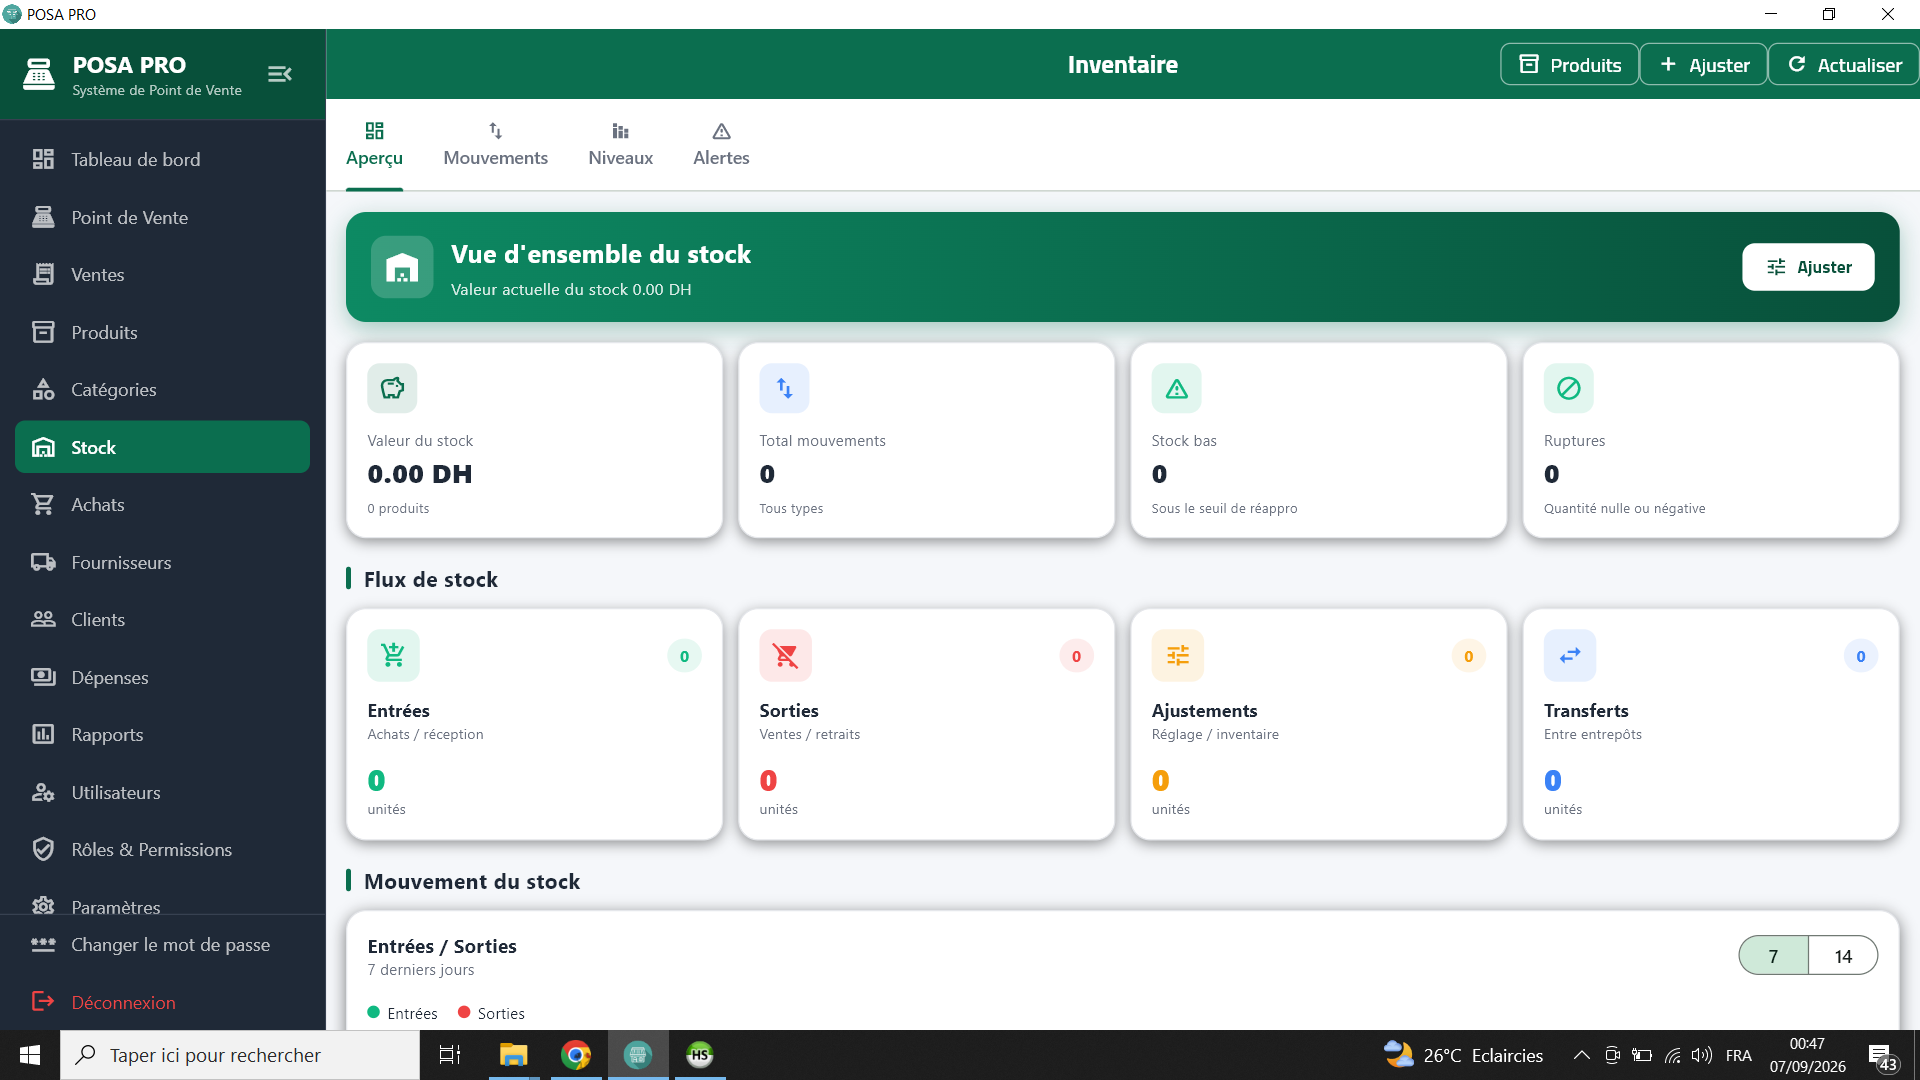Screen dimensions: 1920x1080
Task: Navigate to Catégories
Action: (x=162, y=389)
